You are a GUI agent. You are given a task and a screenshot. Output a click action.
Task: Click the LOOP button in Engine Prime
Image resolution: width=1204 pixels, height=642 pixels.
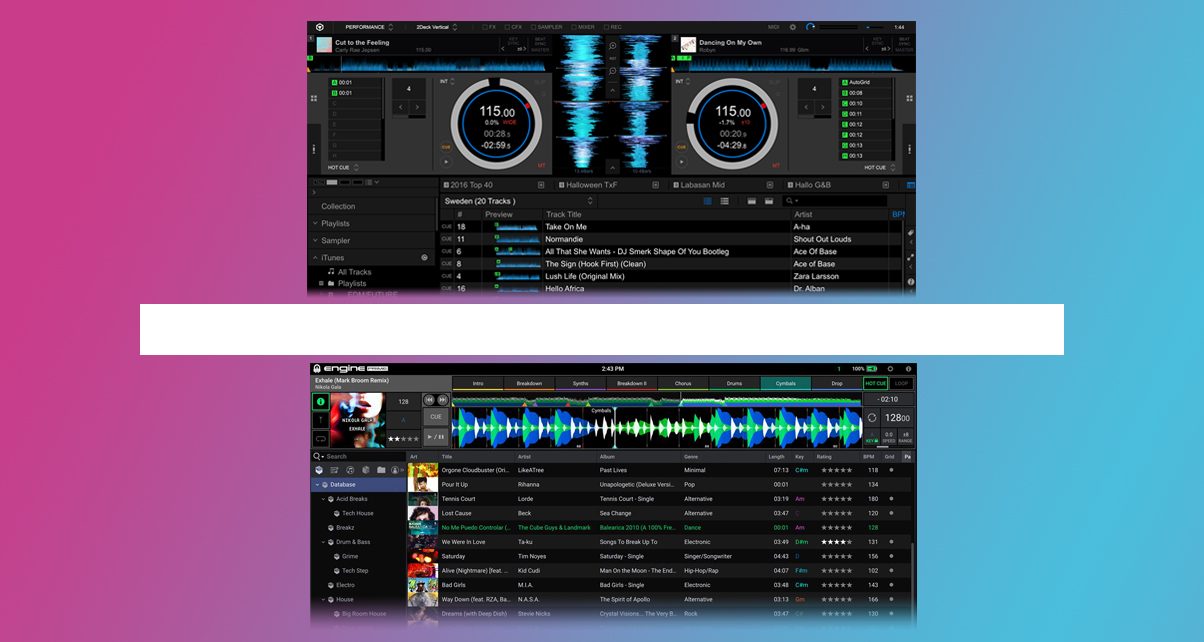tap(902, 383)
